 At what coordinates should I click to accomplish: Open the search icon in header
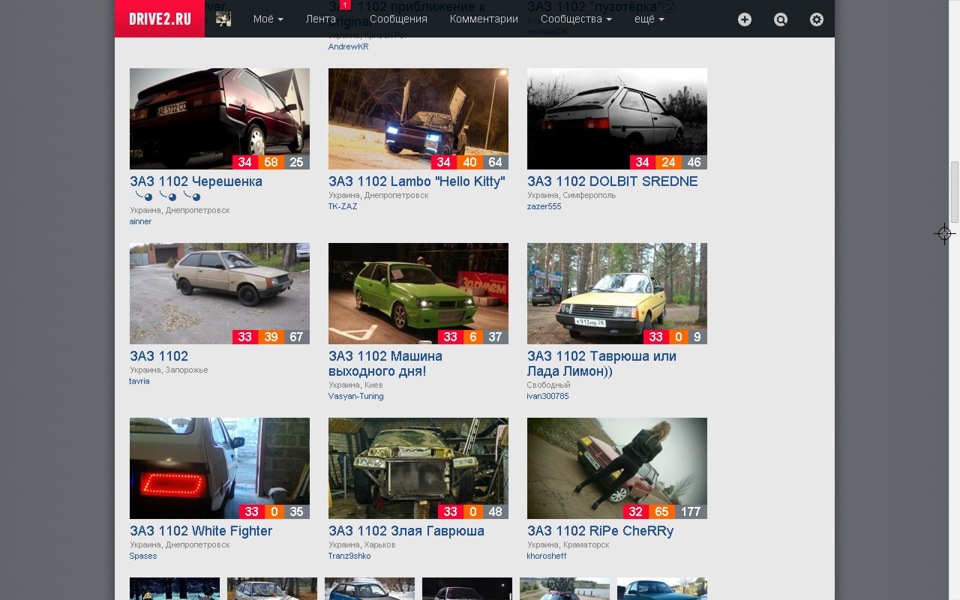tap(781, 20)
